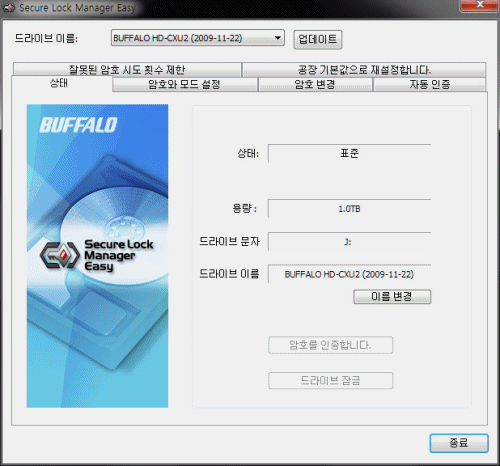Click the 드라이브 잠금 button

point(330,380)
